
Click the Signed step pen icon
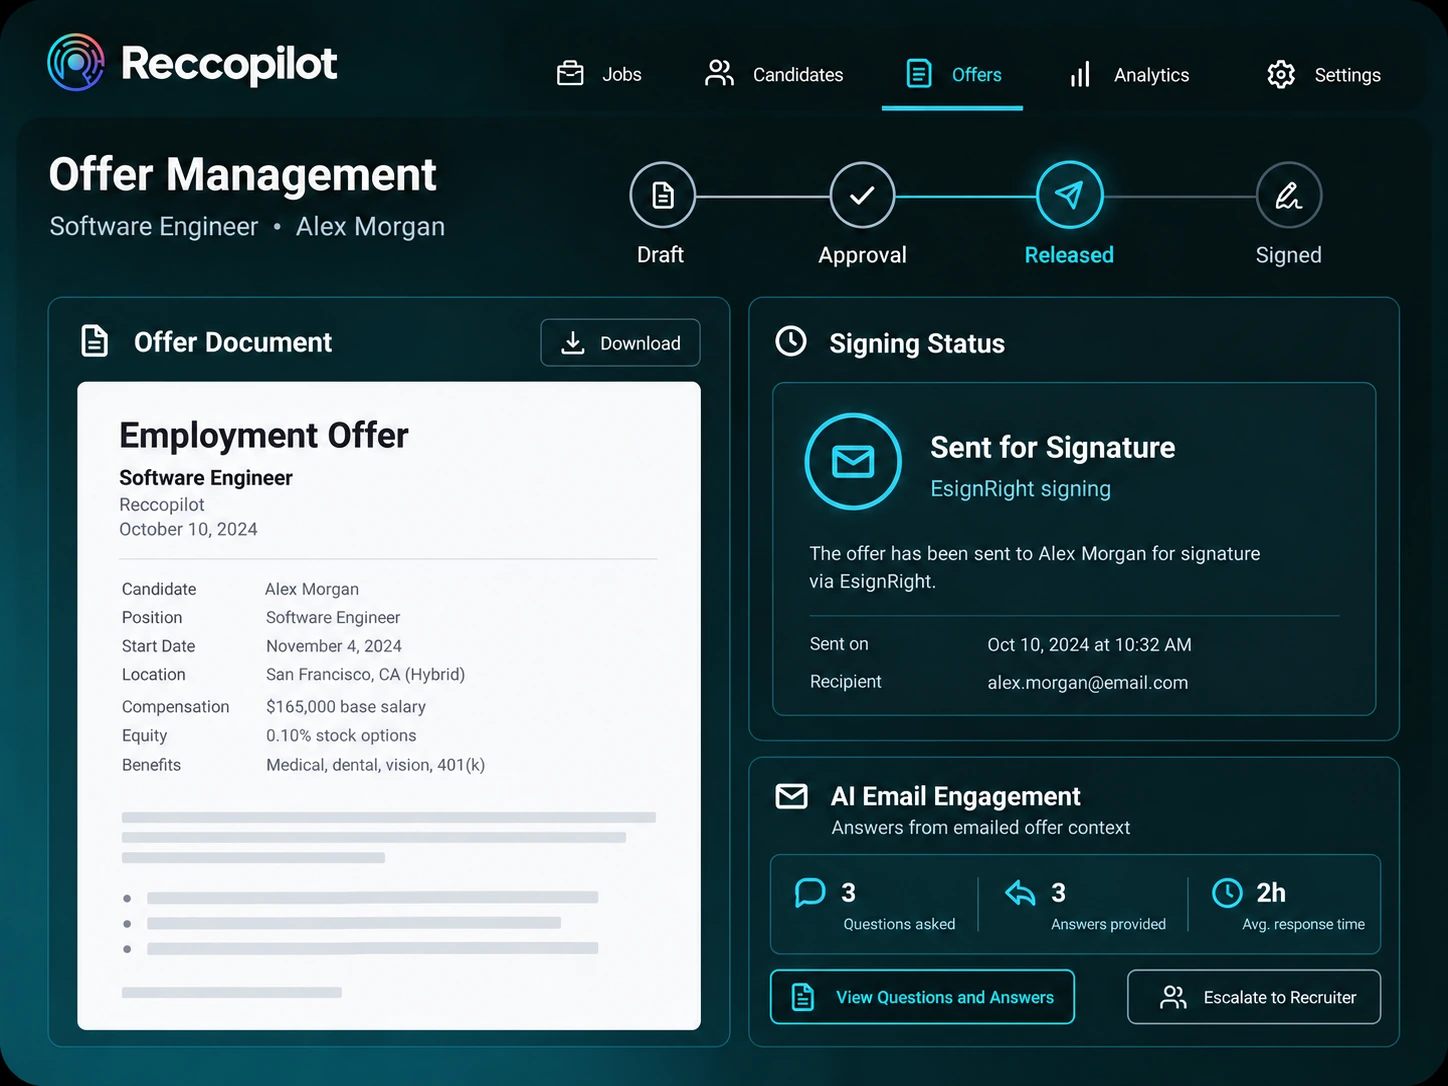click(x=1289, y=195)
